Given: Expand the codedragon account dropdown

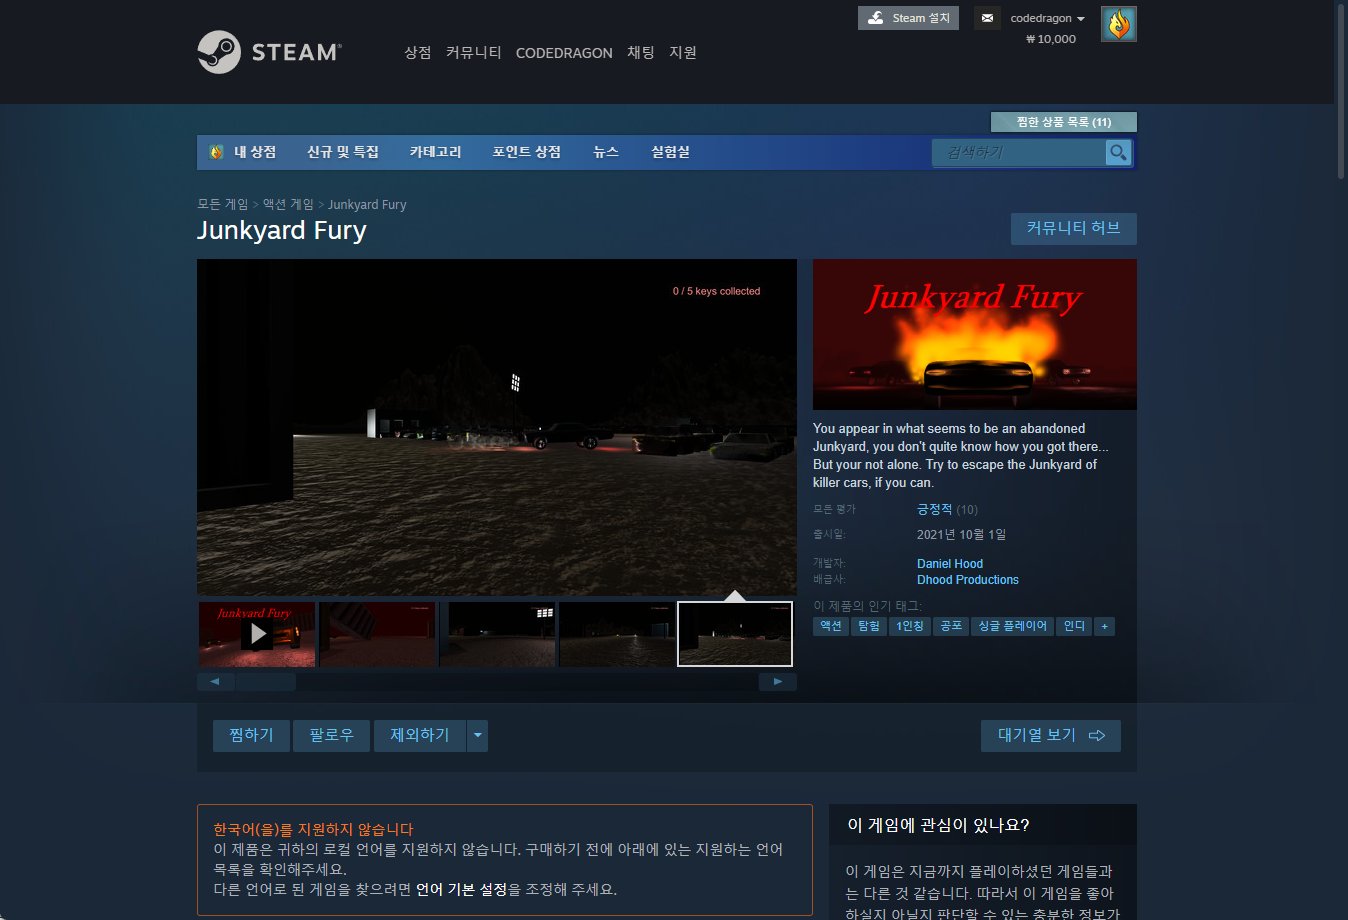Looking at the screenshot, I should tap(1047, 18).
